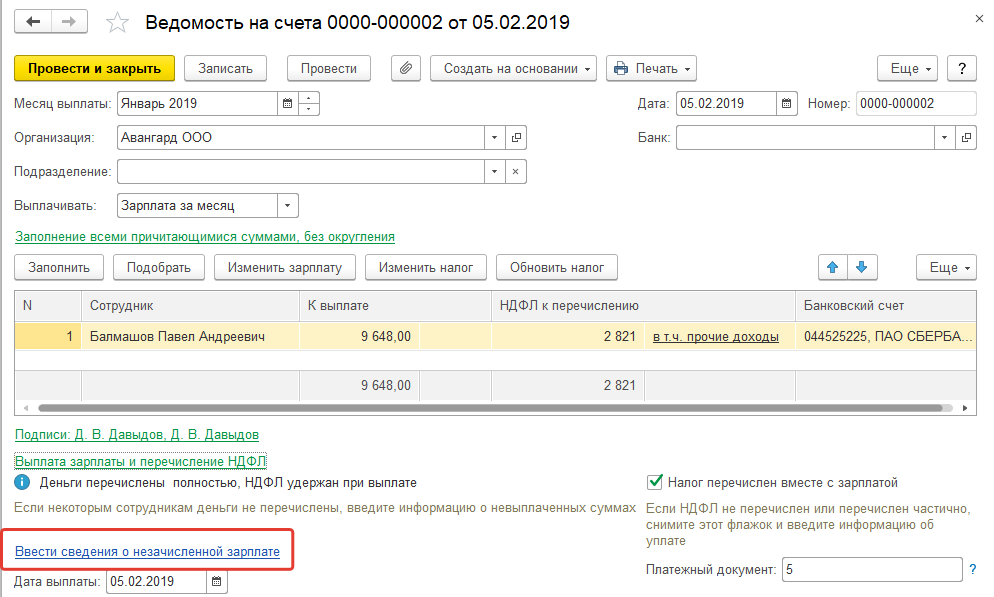Open calendar for Дата выплаты field
The width and height of the screenshot is (994, 597).
coord(217,581)
